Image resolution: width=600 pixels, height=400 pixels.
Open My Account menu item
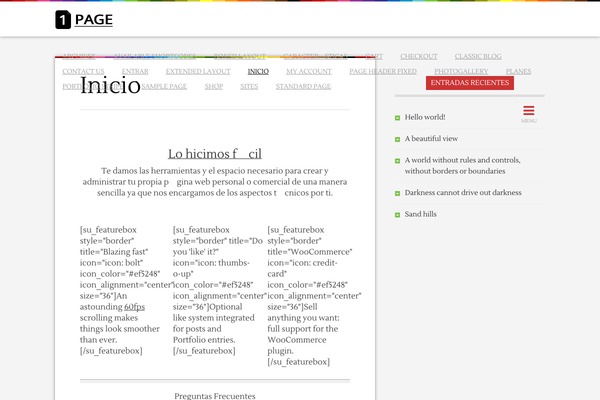pos(309,71)
